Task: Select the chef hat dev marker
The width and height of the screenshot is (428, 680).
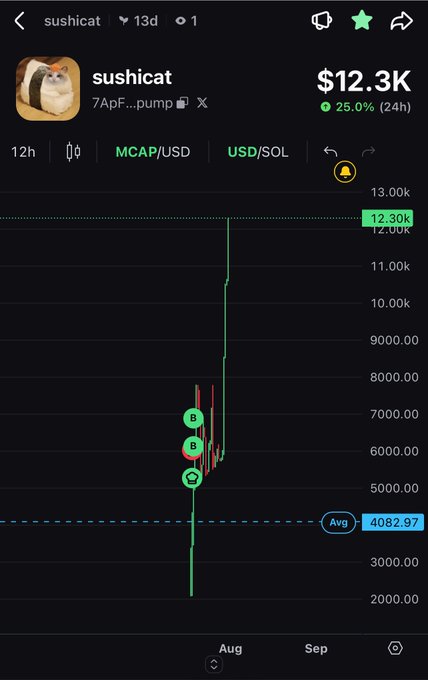Action: (x=192, y=478)
